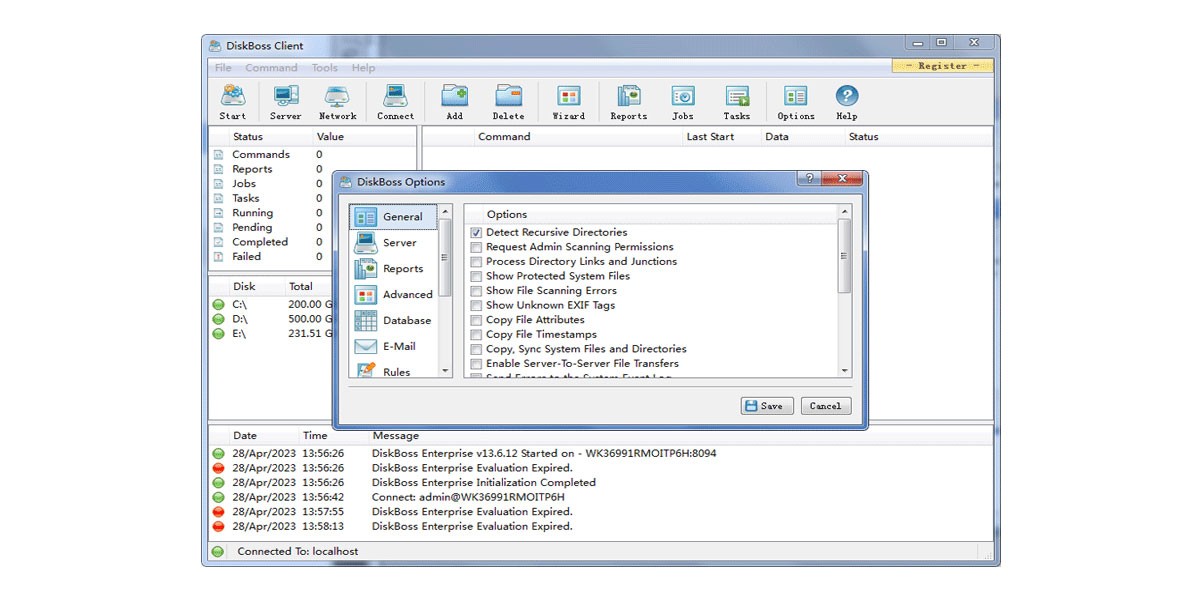The width and height of the screenshot is (1200, 600).
Task: Select Advanced category in Options dialog
Action: pyautogui.click(x=393, y=295)
